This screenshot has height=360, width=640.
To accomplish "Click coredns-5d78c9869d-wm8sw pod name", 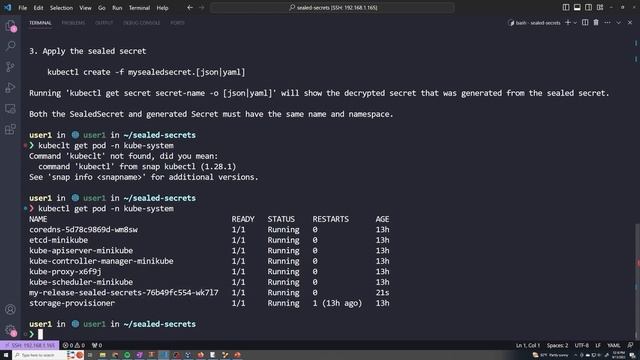I will pos(83,230).
